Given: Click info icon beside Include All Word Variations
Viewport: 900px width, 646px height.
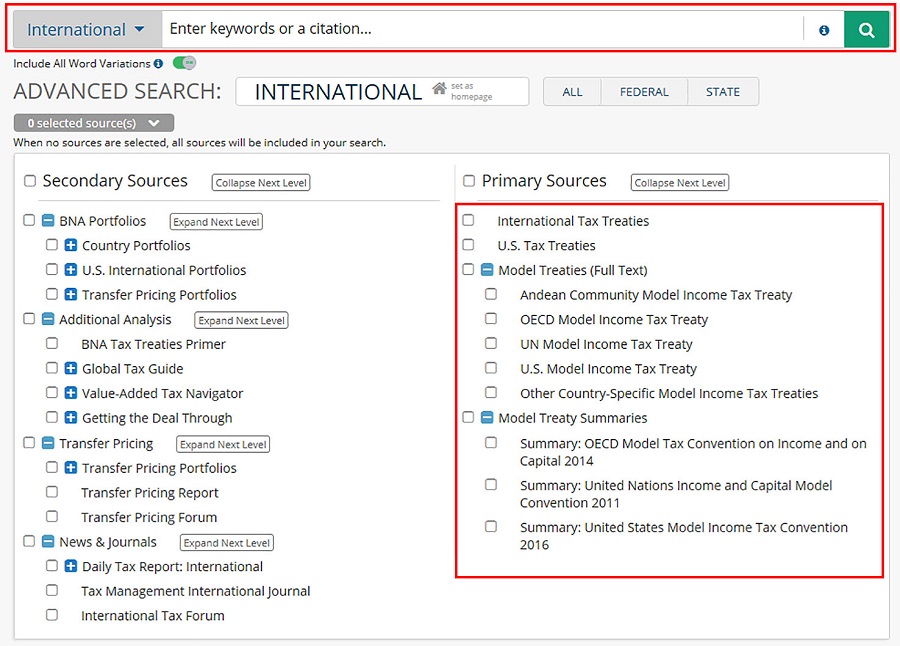Looking at the screenshot, I should coord(158,64).
